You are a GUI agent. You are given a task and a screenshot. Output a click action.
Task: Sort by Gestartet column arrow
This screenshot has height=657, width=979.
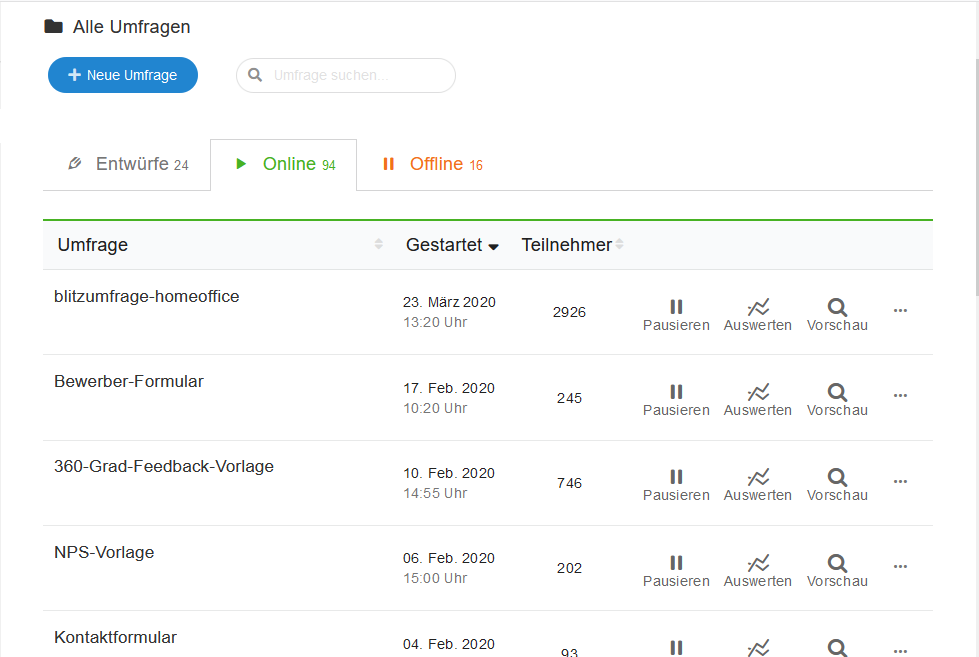tap(493, 247)
